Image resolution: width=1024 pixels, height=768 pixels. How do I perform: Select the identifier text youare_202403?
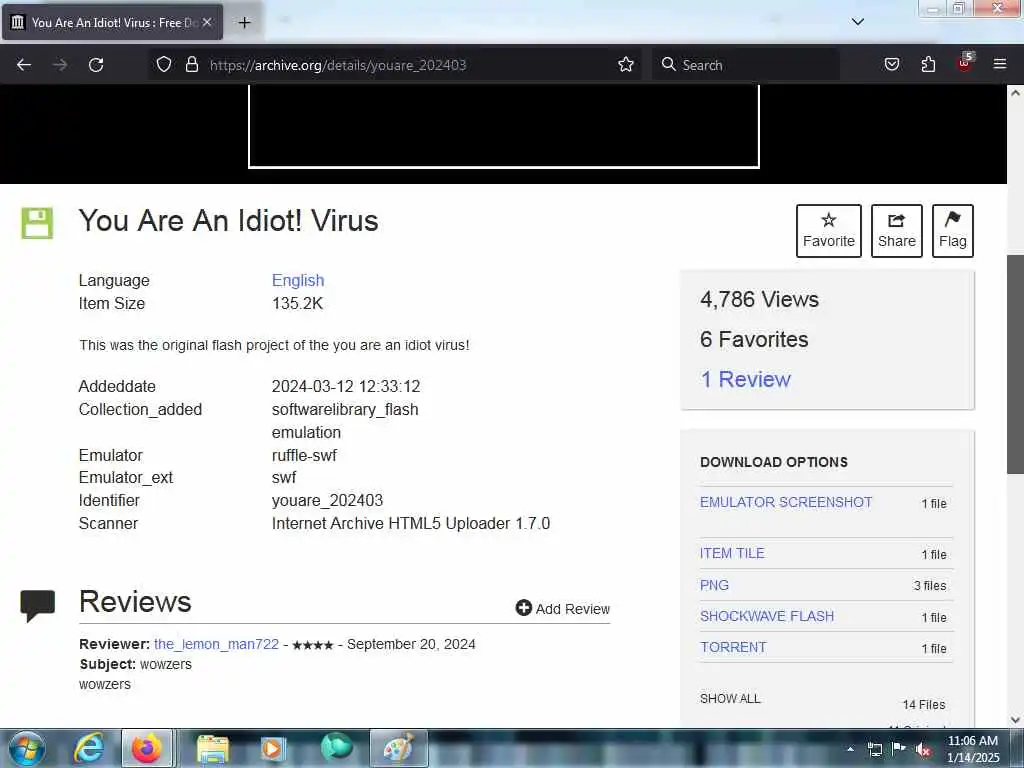(327, 500)
